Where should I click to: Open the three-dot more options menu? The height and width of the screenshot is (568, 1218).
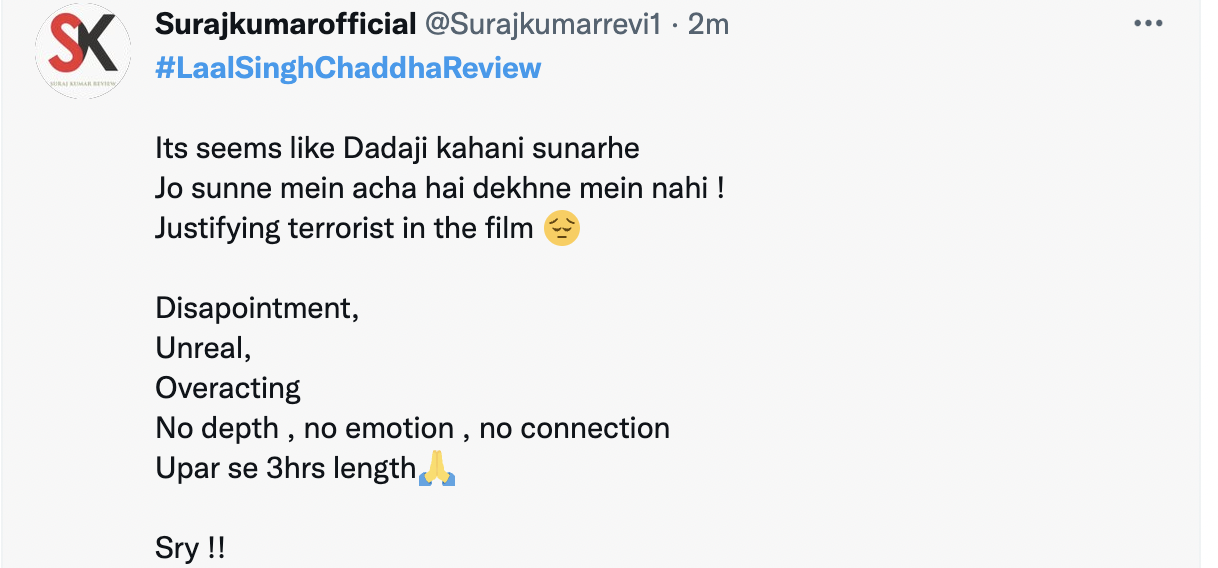pos(1147,24)
